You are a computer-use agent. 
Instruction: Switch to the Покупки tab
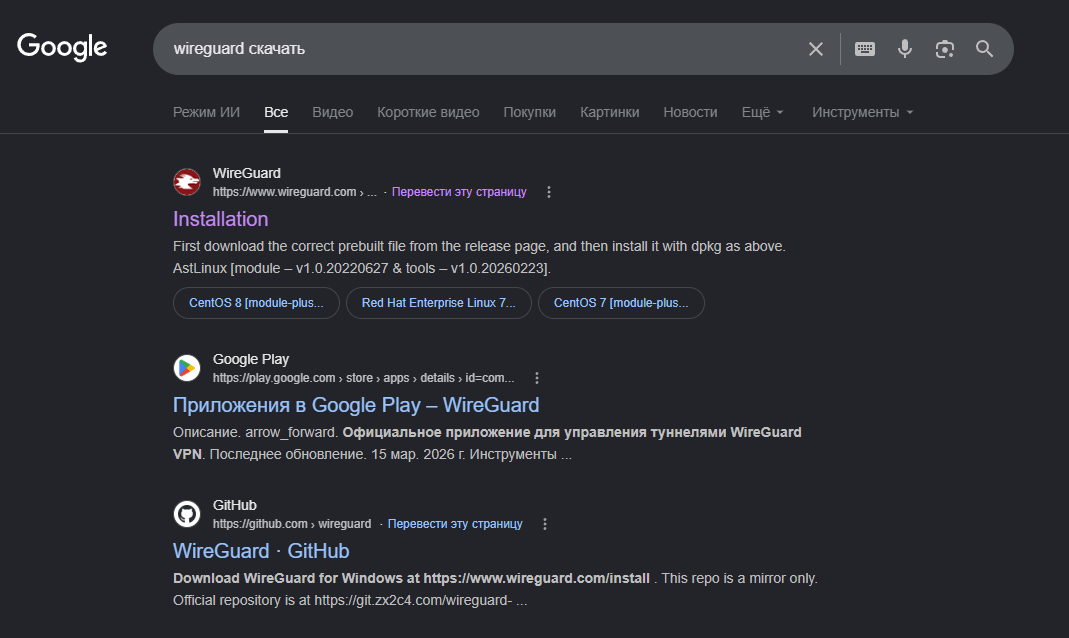click(530, 112)
